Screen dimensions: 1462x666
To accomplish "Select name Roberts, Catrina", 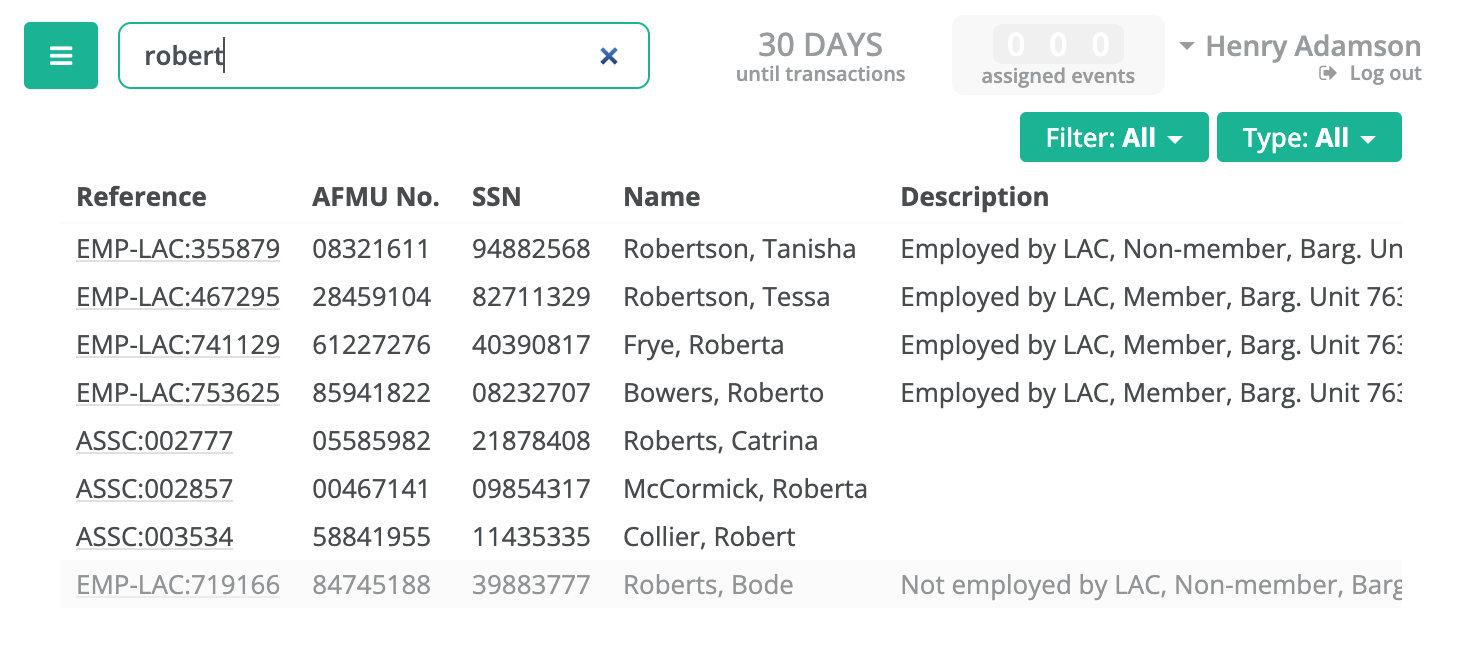I will click(721, 441).
